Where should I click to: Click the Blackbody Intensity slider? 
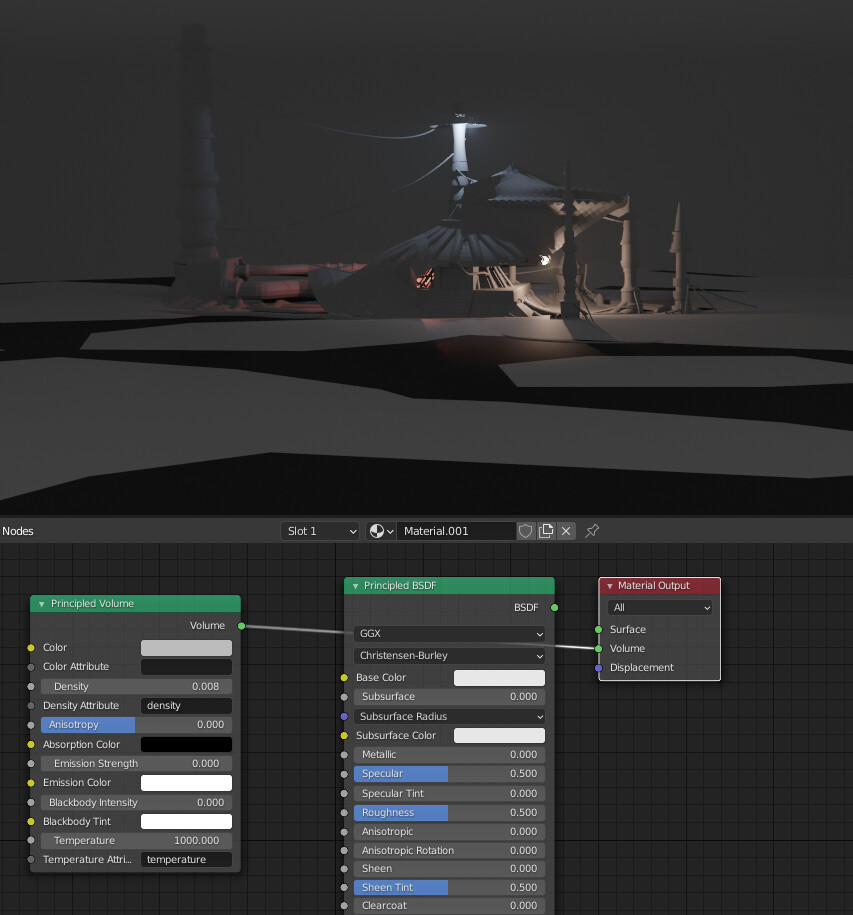[x=136, y=803]
